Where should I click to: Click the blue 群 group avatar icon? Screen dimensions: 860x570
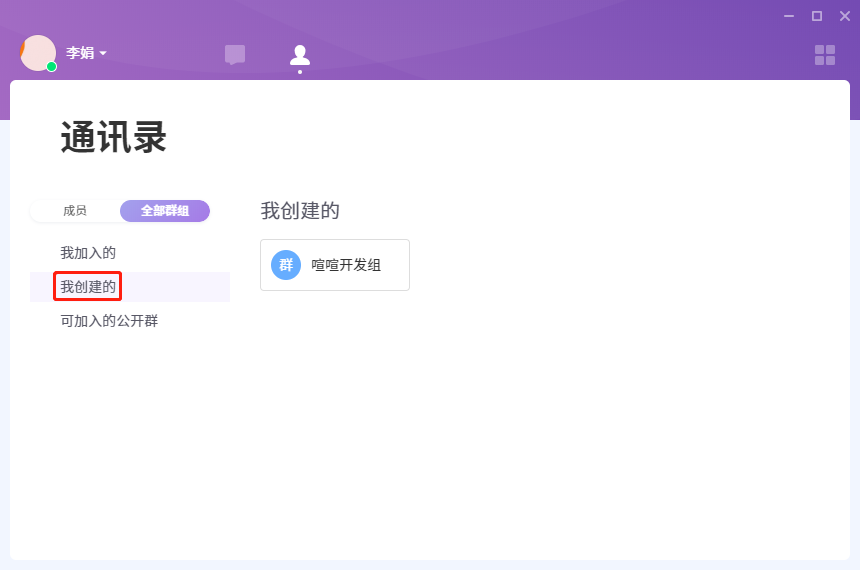point(286,265)
